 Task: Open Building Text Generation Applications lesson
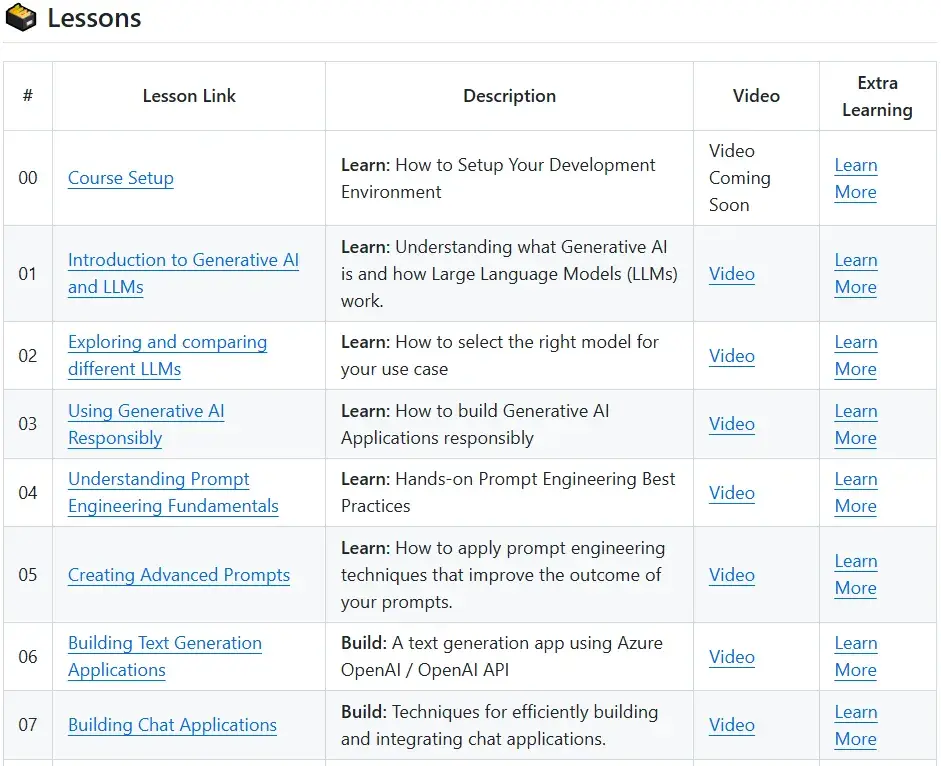point(165,643)
